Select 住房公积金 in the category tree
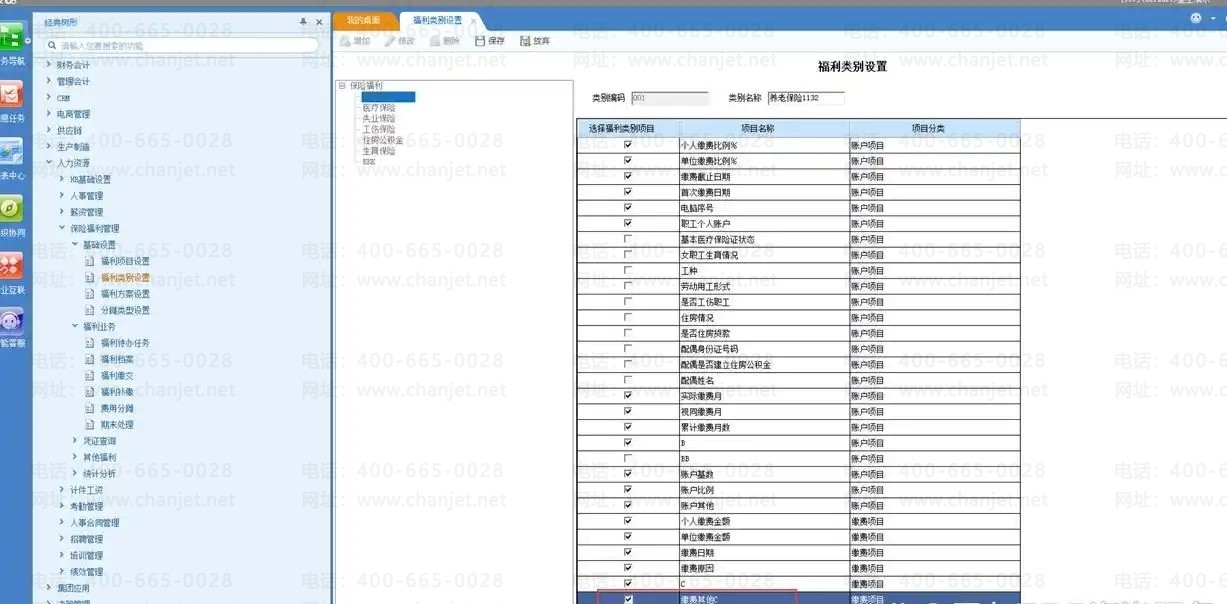The width and height of the screenshot is (1227, 604). click(382, 140)
